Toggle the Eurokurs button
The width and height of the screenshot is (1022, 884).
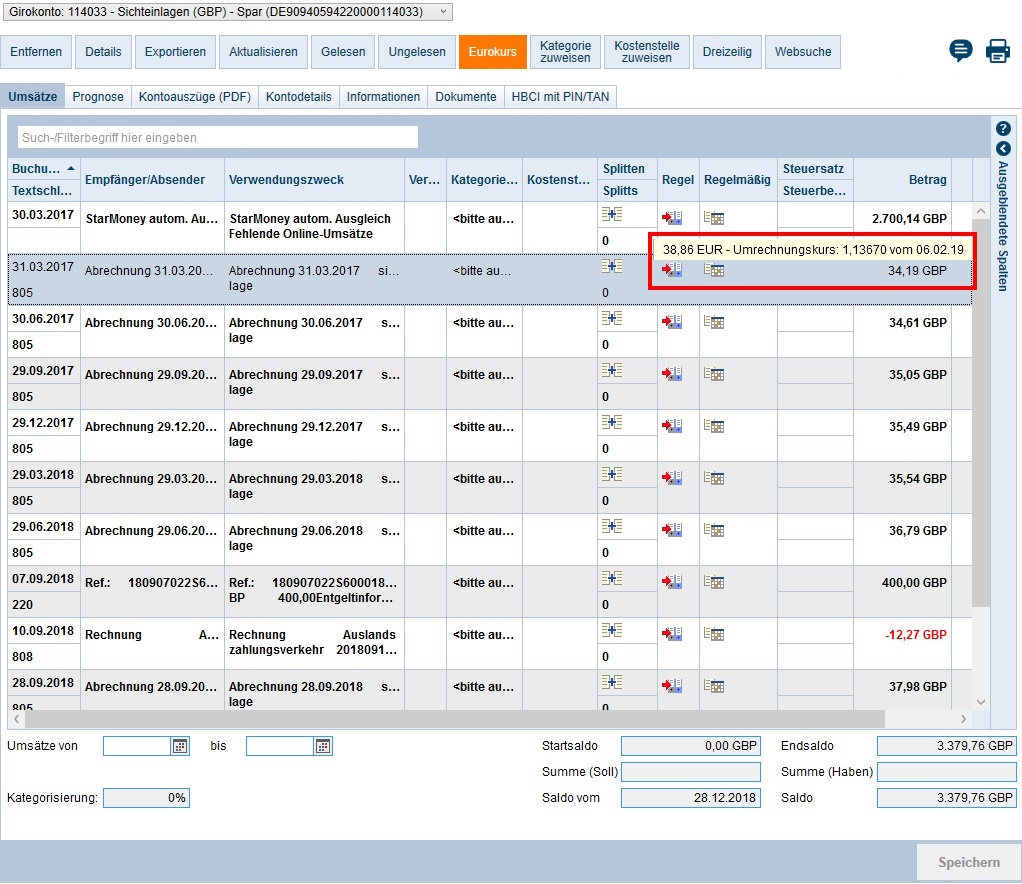[493, 52]
